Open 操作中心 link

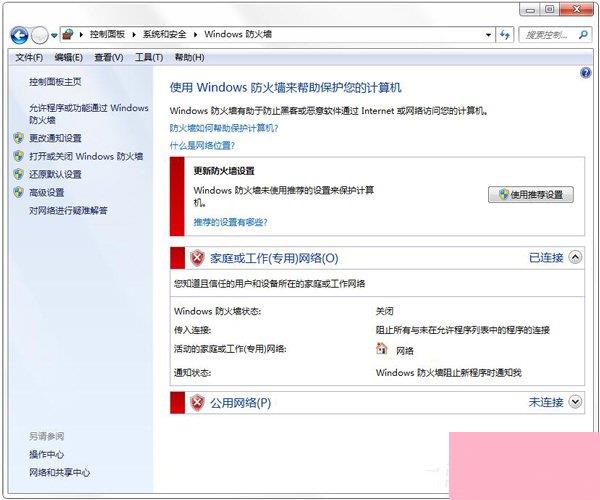pos(46,454)
